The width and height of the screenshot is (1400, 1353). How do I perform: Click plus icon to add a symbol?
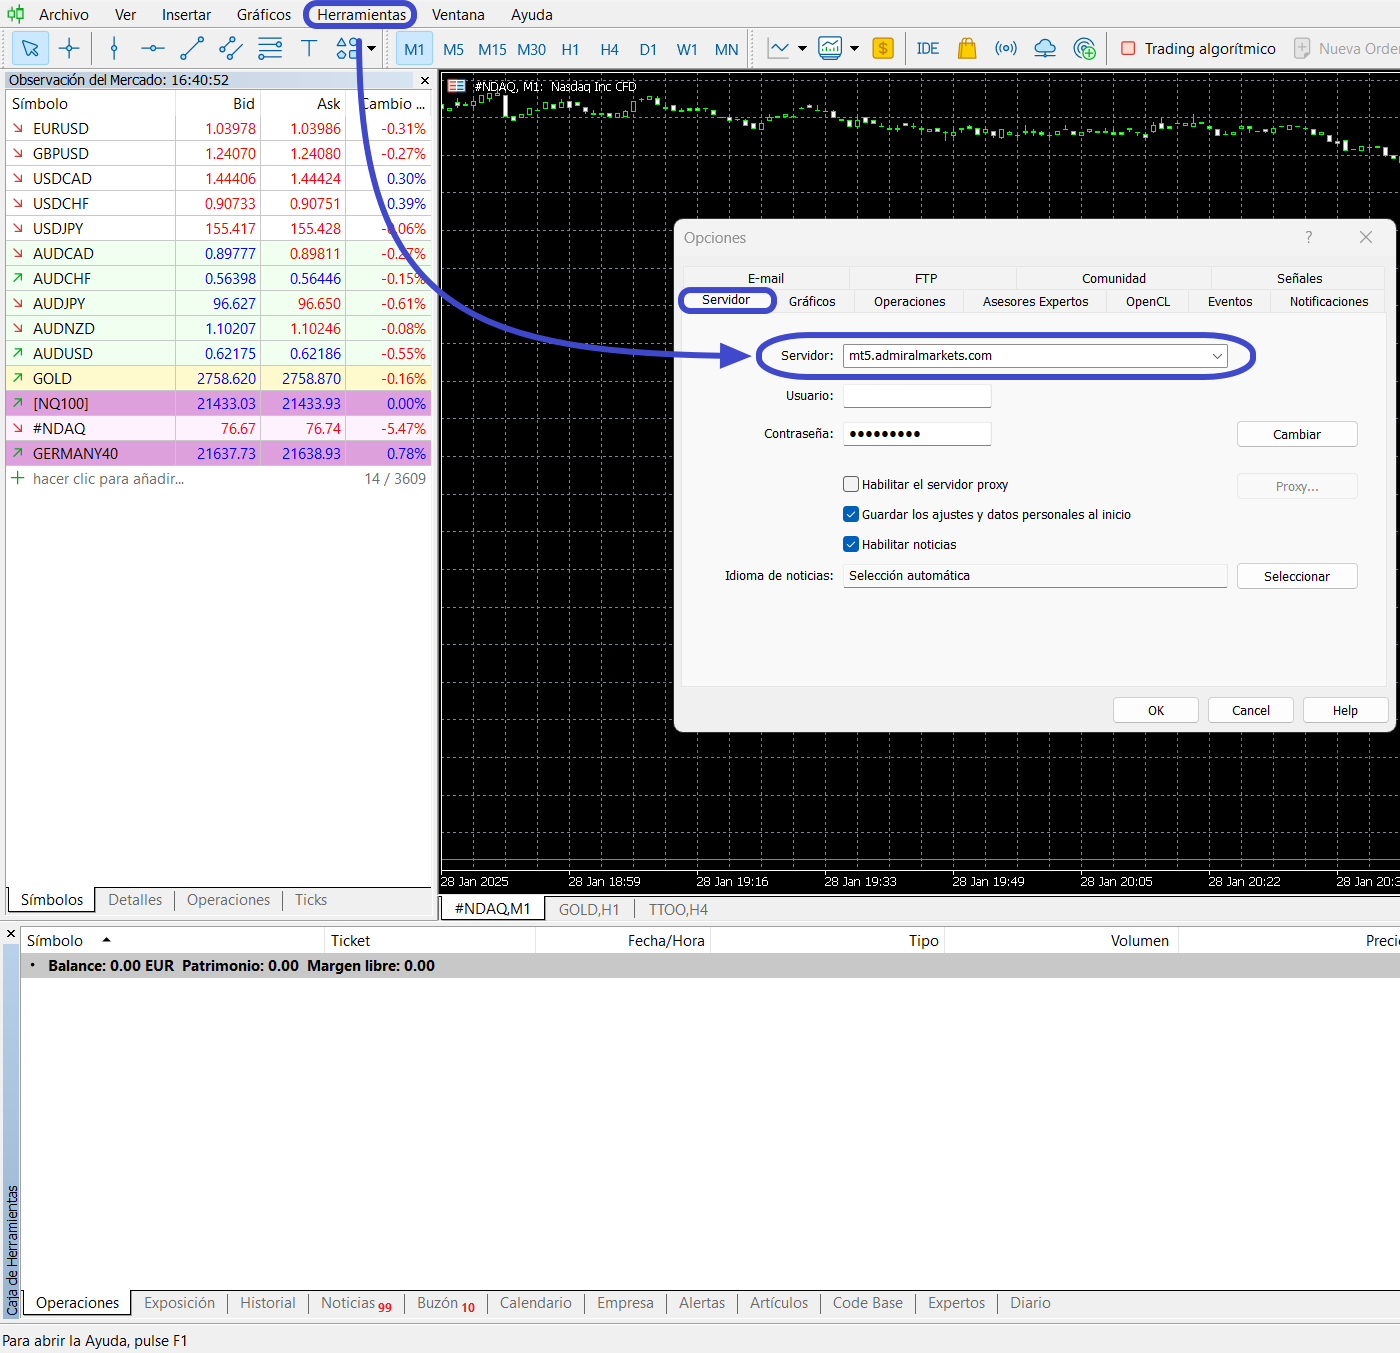point(17,478)
